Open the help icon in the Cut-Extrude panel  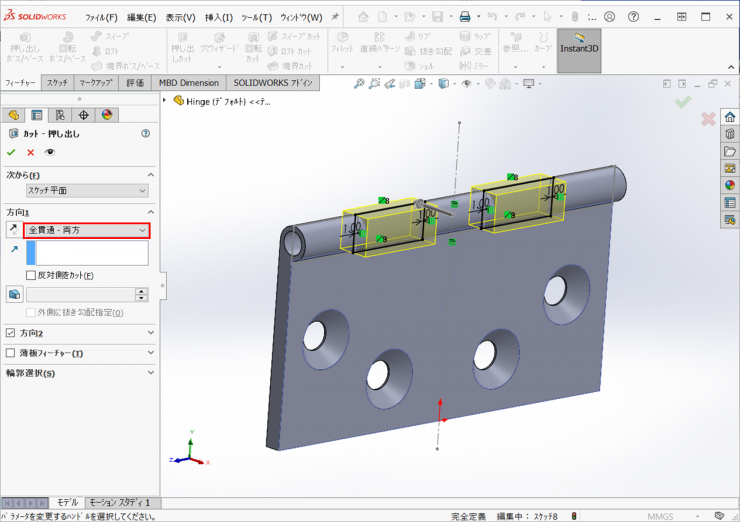tap(146, 133)
